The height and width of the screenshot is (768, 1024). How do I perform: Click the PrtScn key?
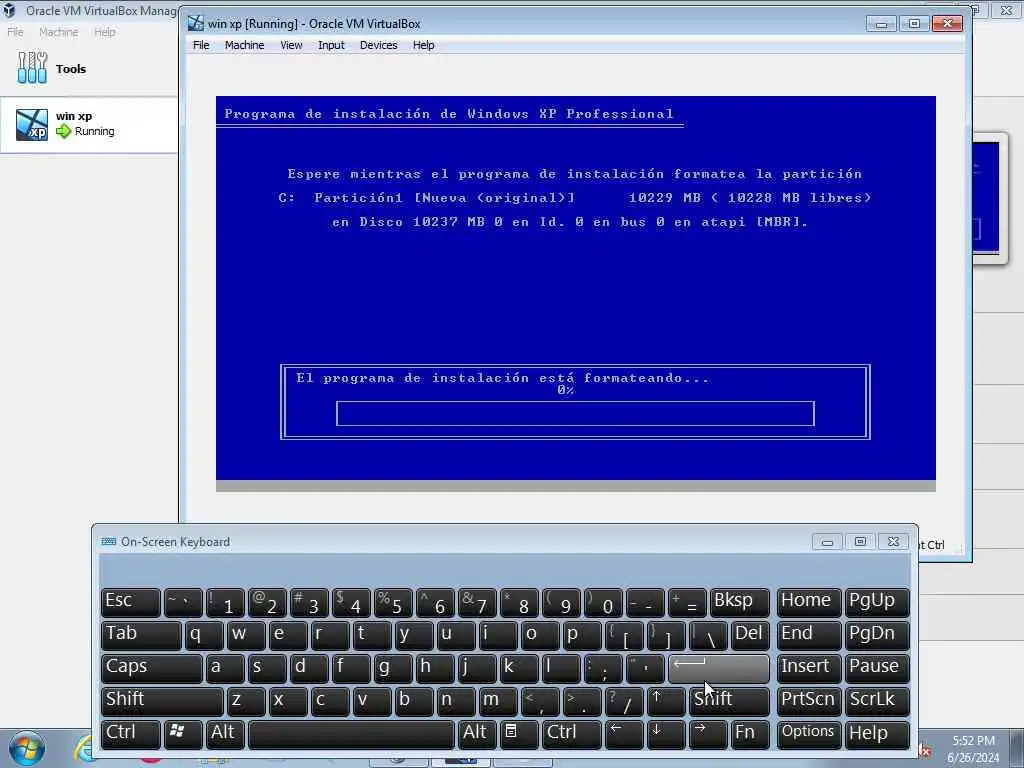(x=808, y=701)
